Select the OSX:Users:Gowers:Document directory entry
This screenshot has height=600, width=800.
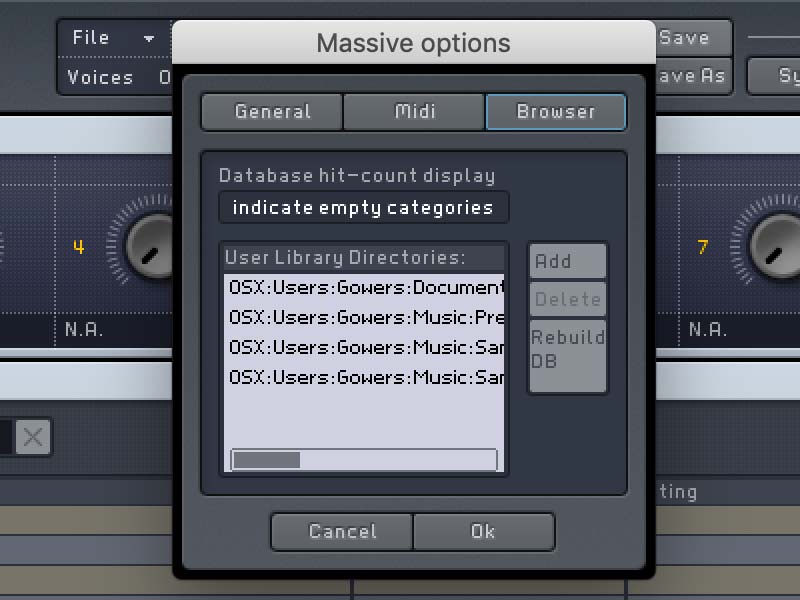[364, 288]
